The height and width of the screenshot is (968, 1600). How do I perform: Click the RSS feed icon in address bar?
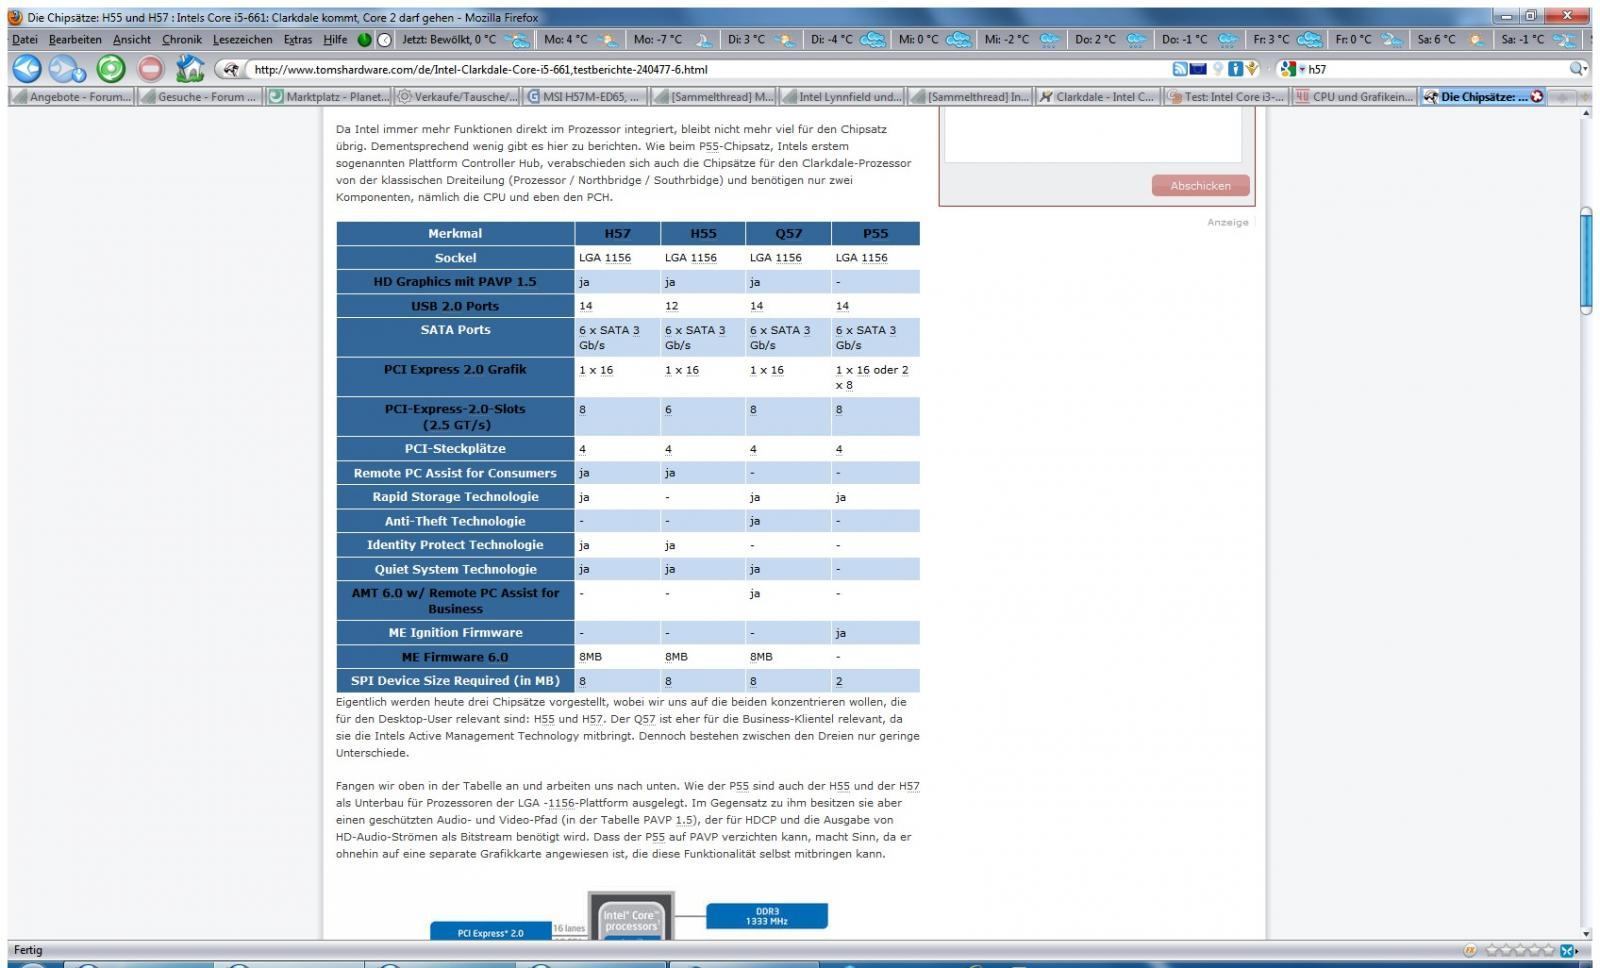1180,69
